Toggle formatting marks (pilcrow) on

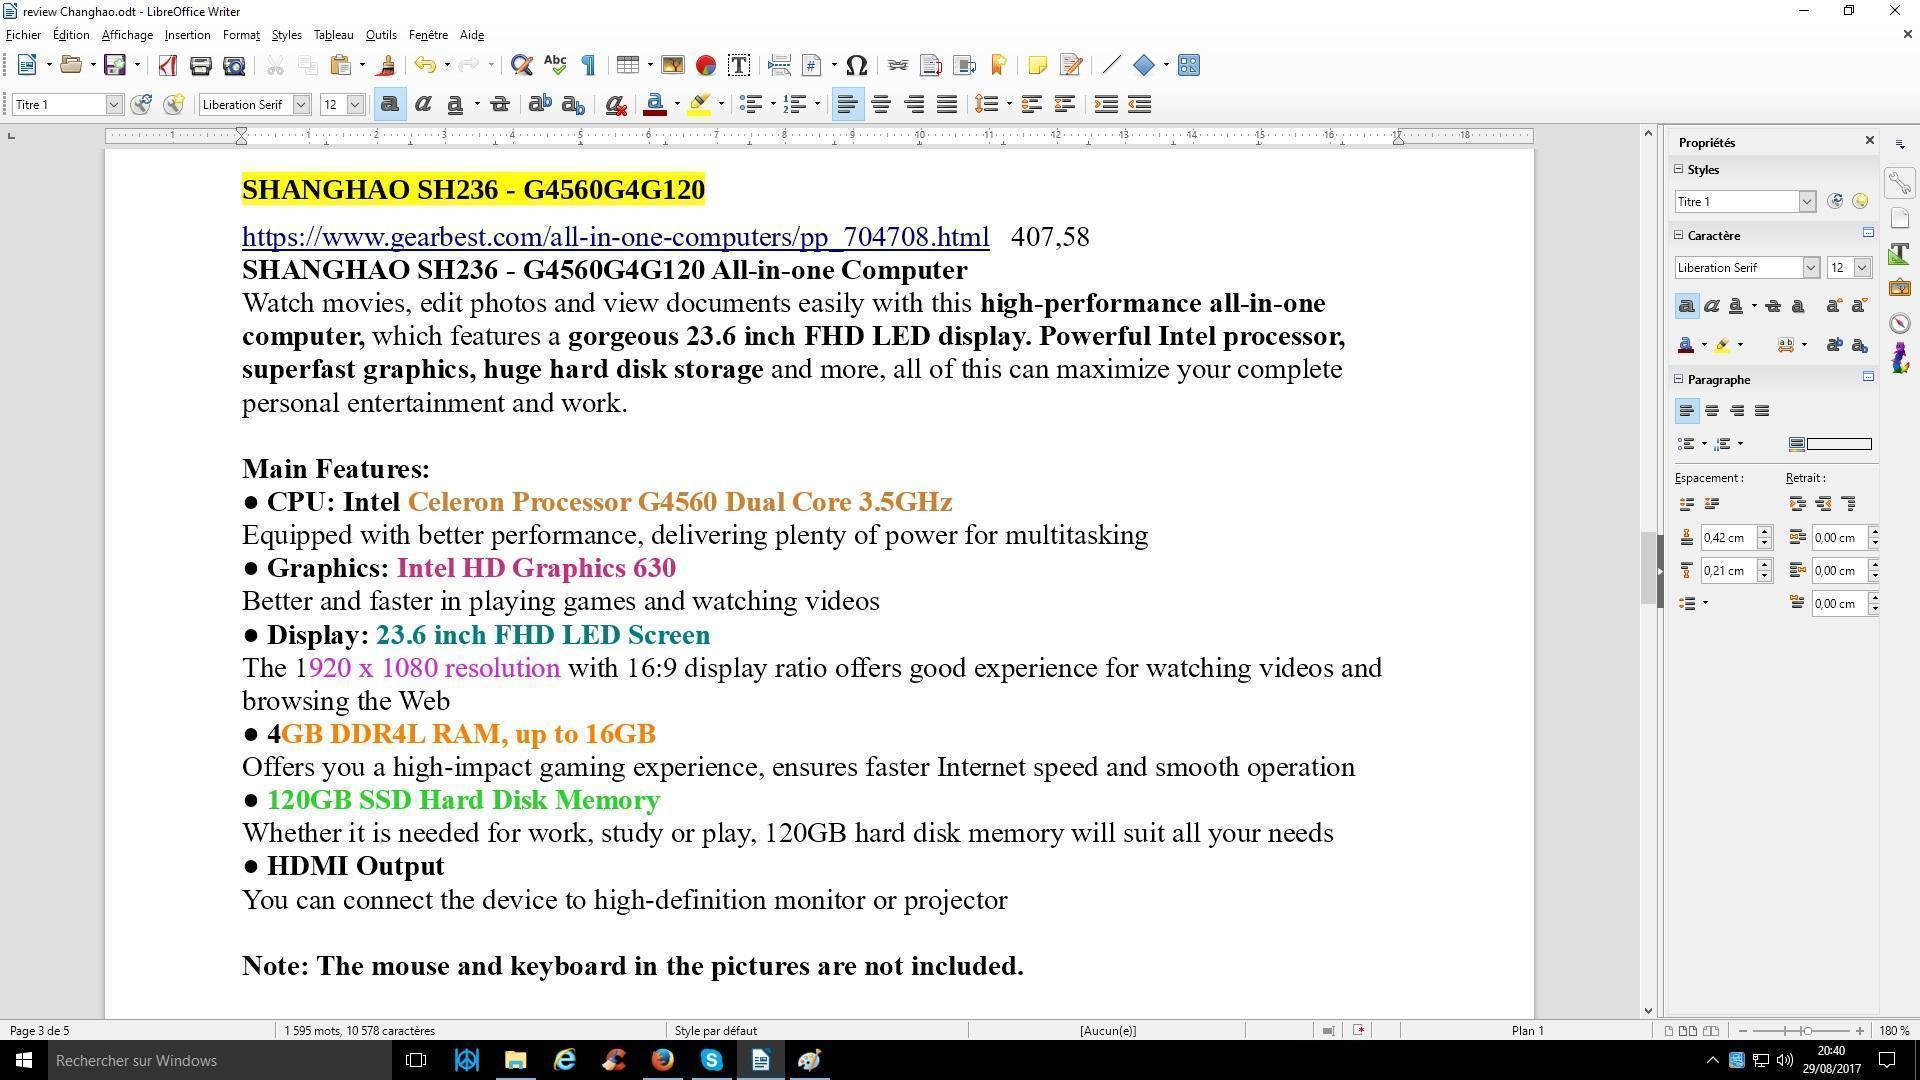coord(589,66)
